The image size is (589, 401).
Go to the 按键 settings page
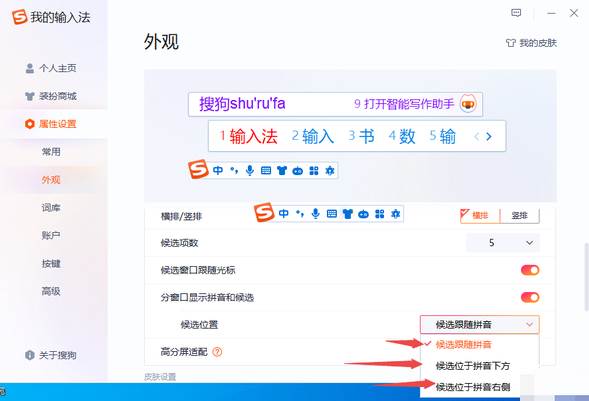point(51,264)
